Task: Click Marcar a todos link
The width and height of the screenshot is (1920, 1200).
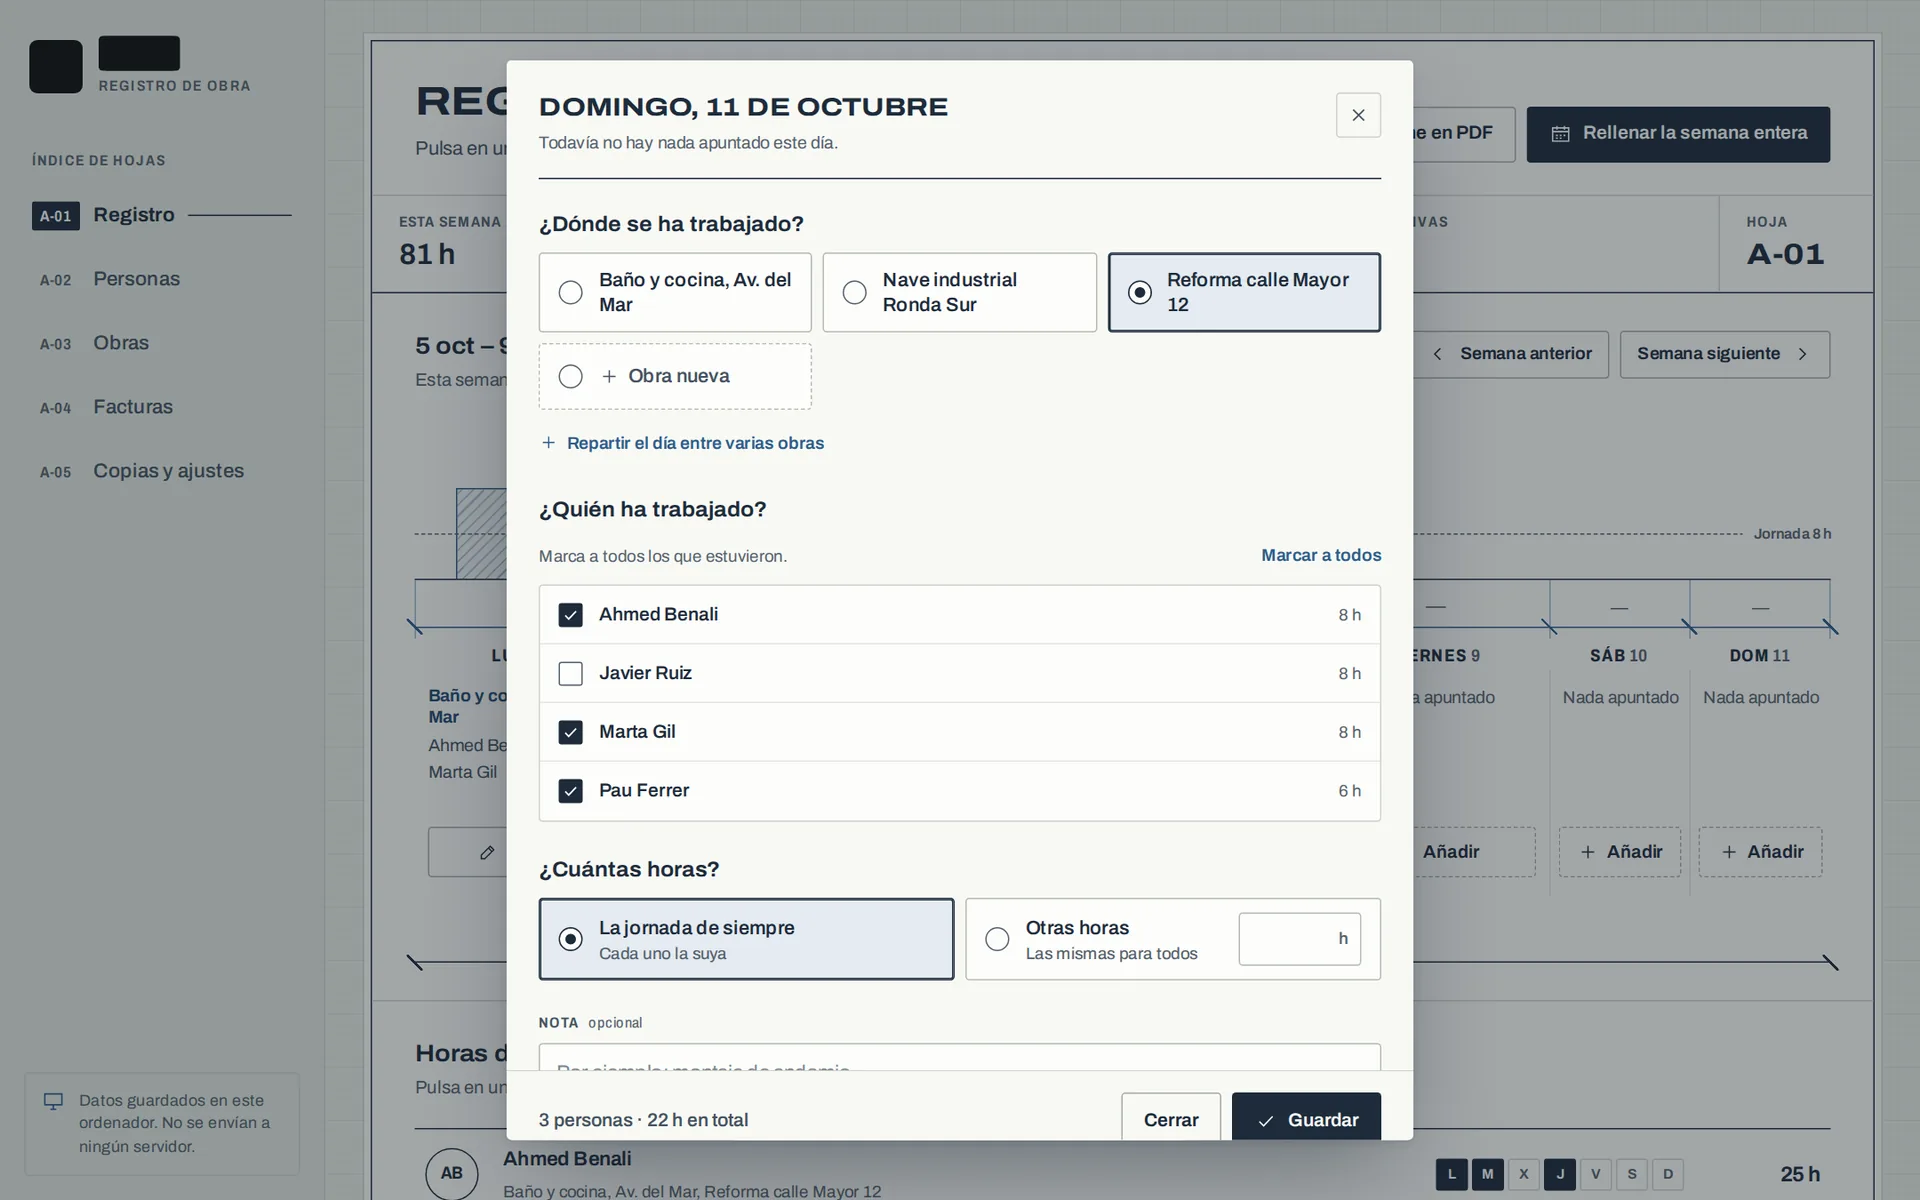Action: (x=1321, y=555)
